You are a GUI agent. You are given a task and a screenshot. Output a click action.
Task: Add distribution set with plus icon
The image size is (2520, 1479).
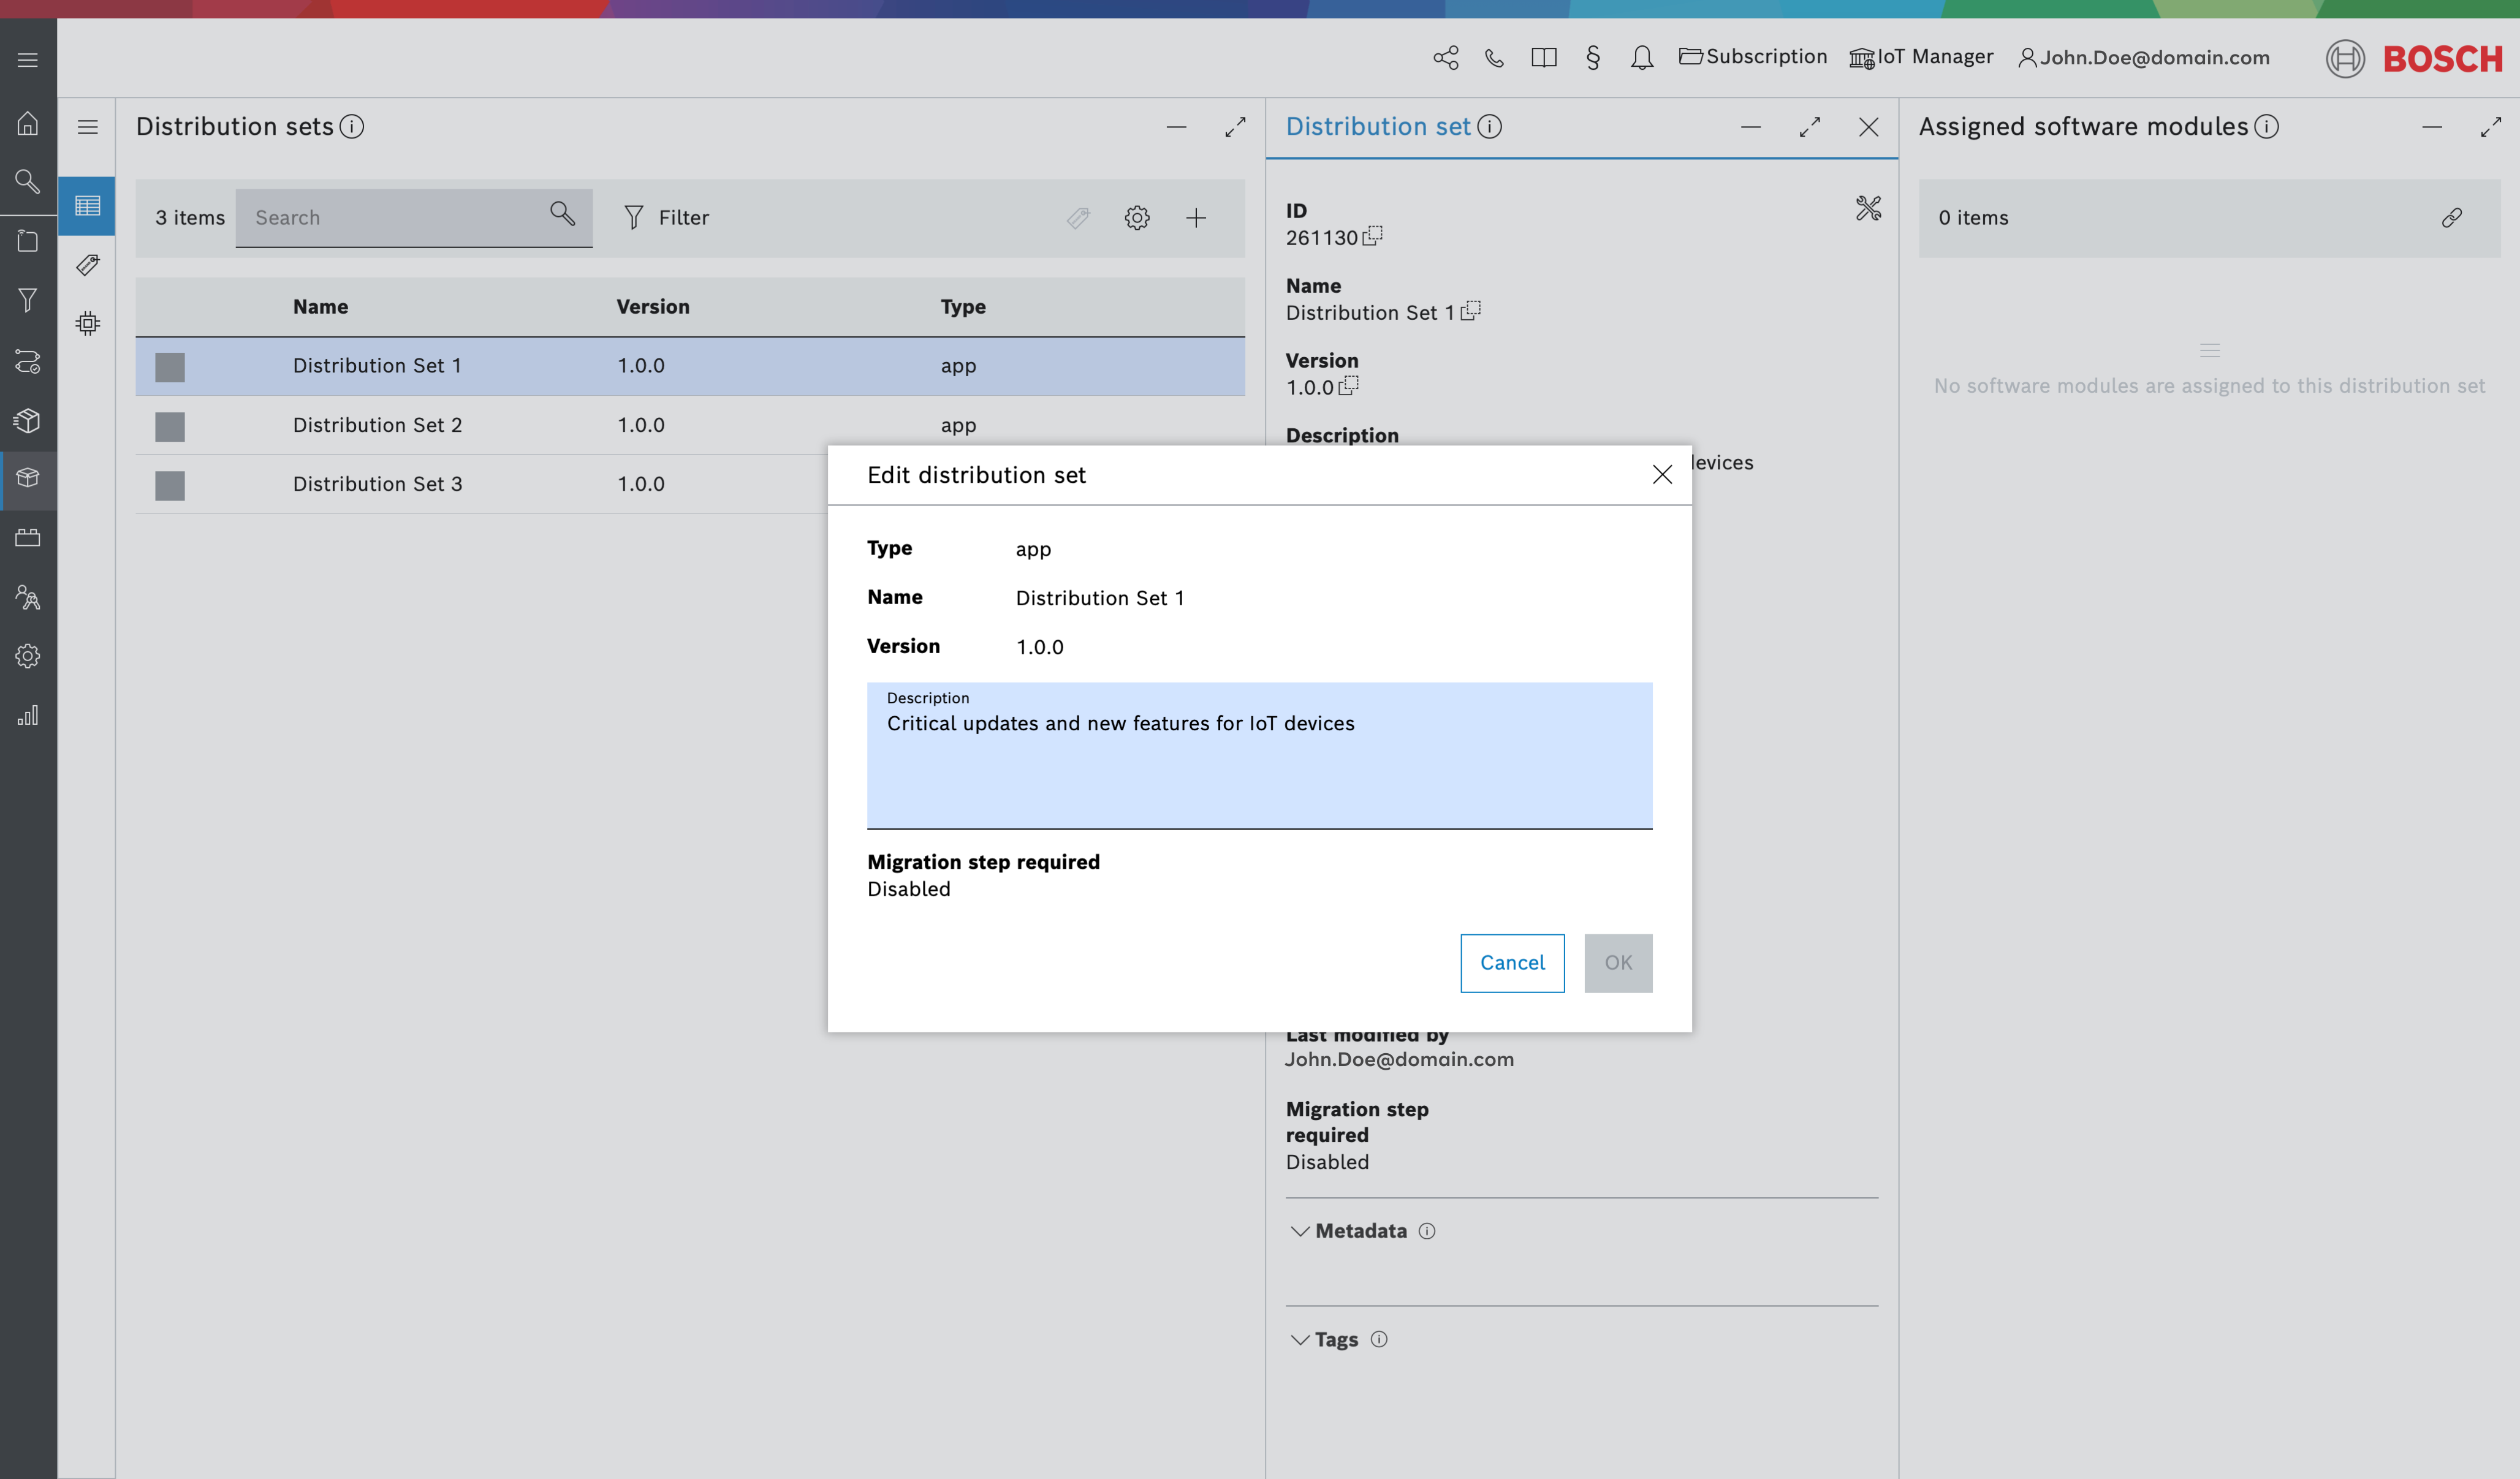point(1196,218)
